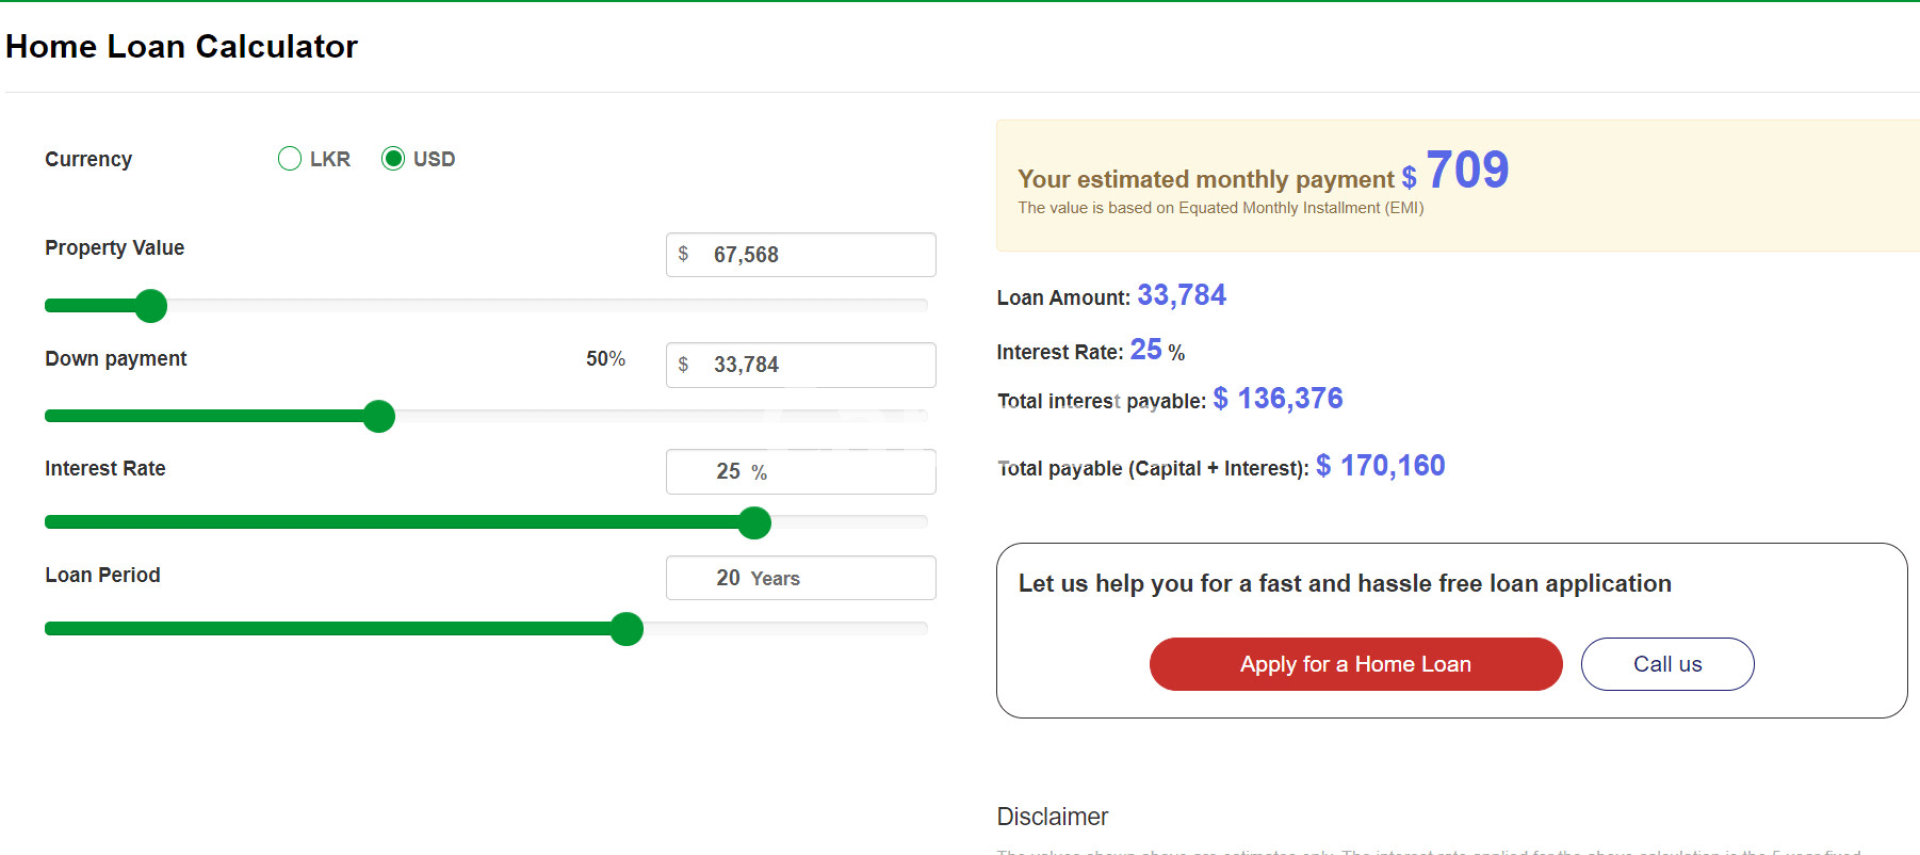Select the LKR currency radio button

[290, 159]
